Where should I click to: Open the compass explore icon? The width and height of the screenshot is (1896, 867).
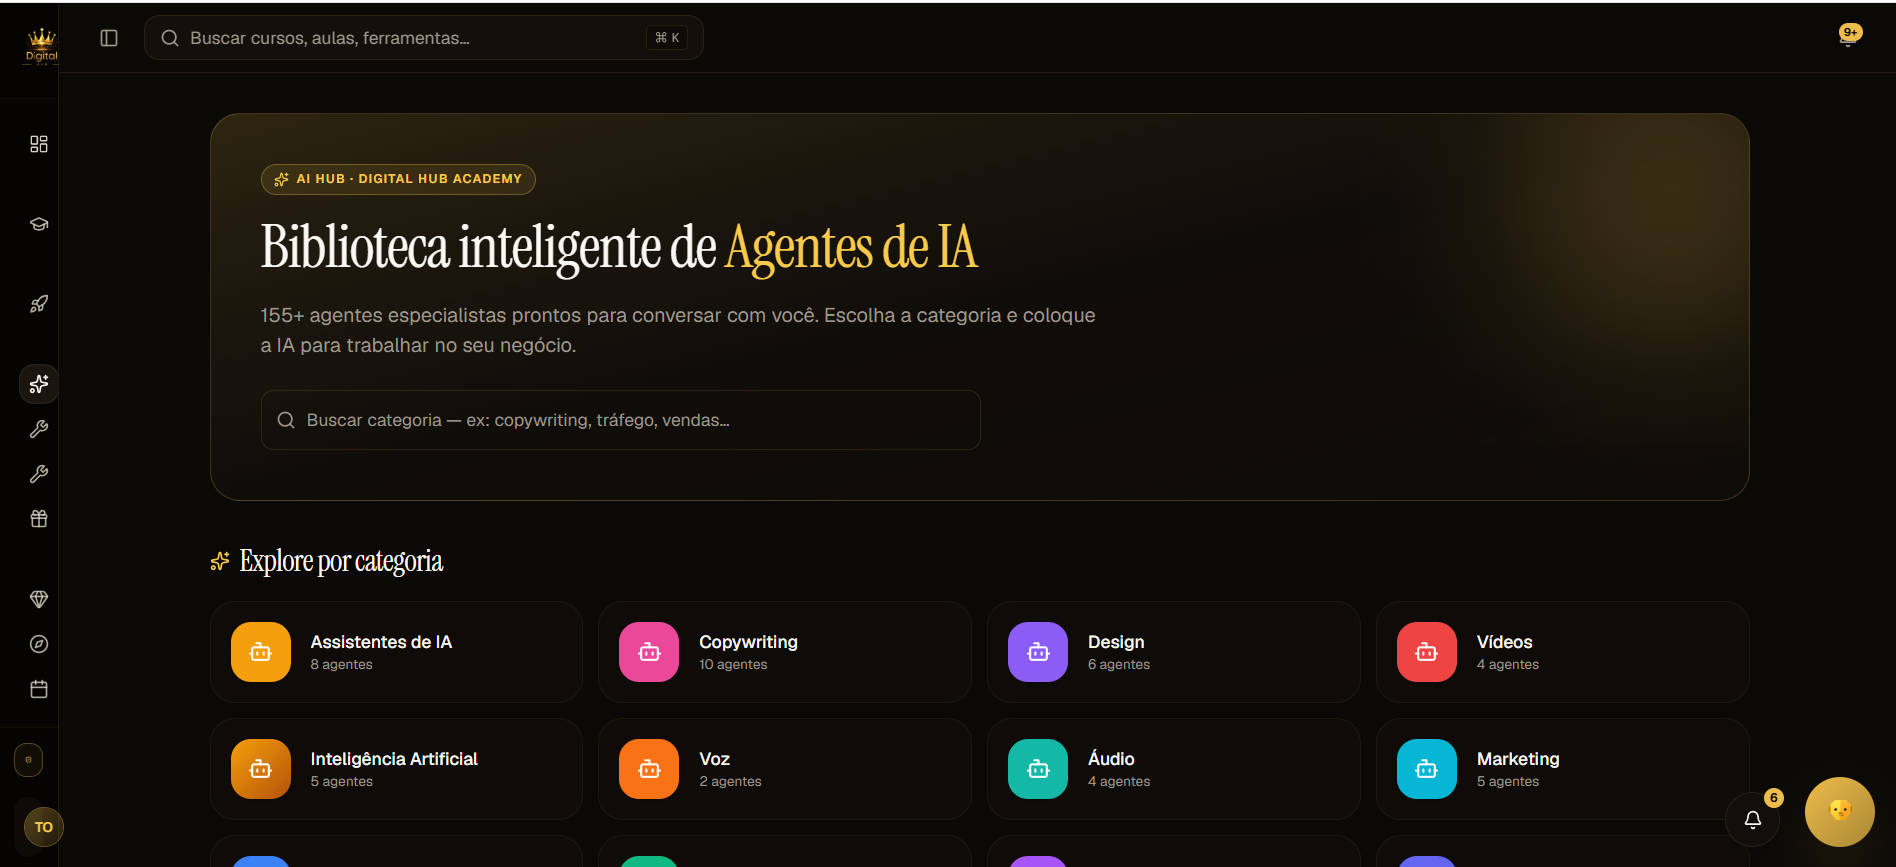pos(39,644)
